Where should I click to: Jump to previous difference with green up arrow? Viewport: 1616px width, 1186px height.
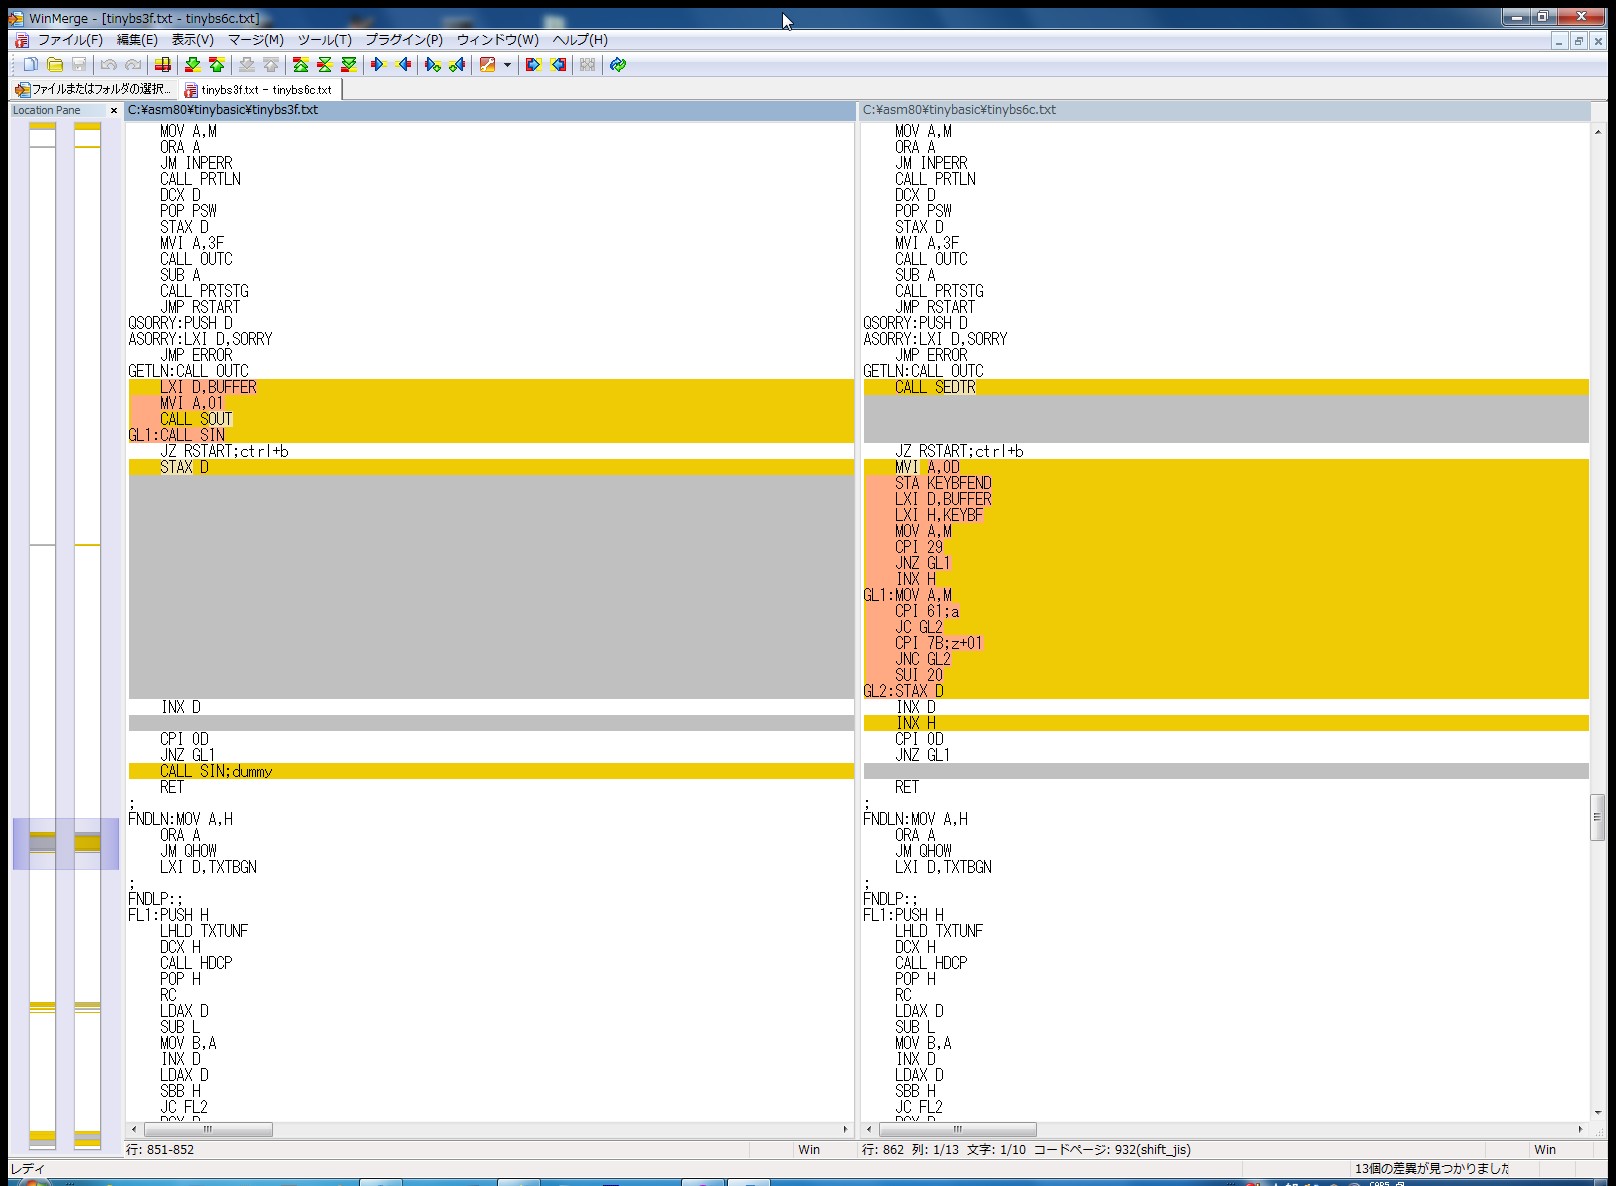pyautogui.click(x=217, y=65)
